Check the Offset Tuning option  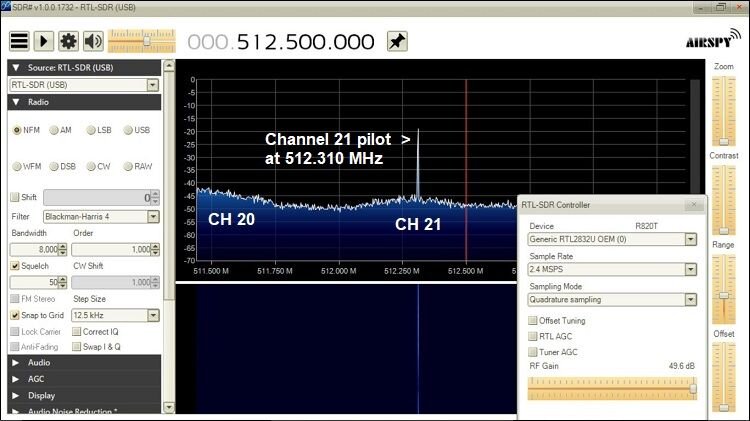(x=532, y=321)
